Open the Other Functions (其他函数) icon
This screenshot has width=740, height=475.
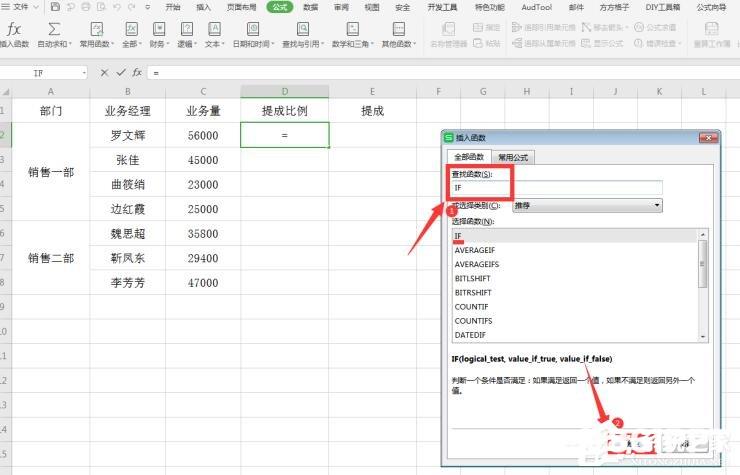398,30
